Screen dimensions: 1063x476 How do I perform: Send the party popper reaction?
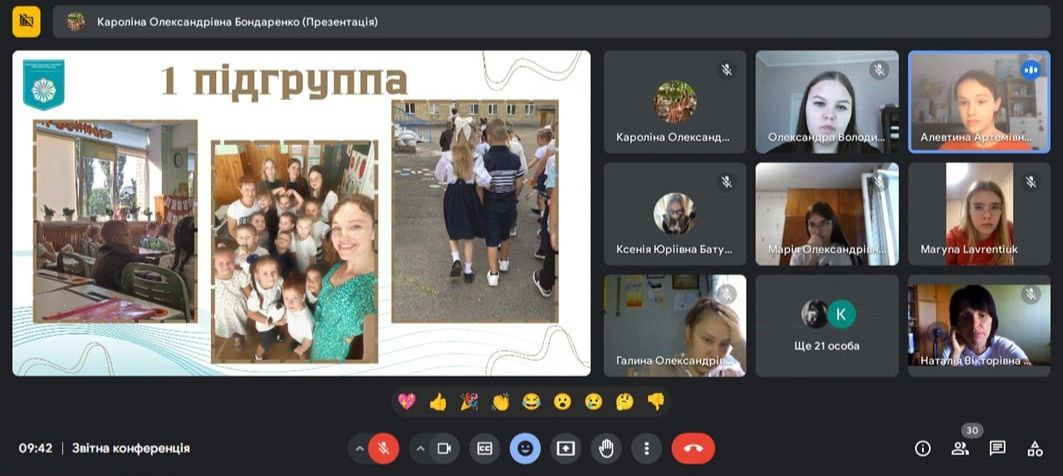point(469,402)
